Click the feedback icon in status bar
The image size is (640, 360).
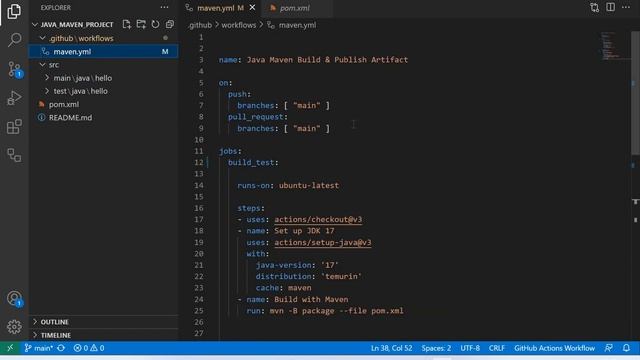[x=609, y=348]
